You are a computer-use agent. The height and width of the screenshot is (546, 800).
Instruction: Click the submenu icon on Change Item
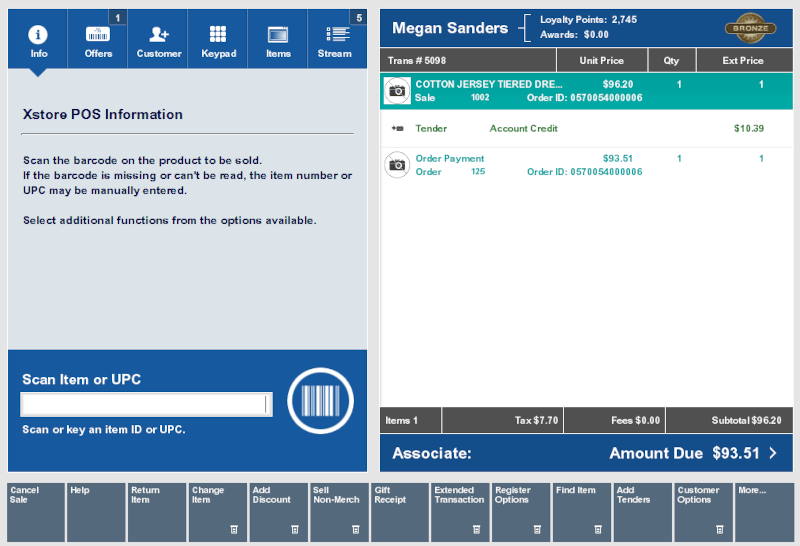click(x=234, y=530)
